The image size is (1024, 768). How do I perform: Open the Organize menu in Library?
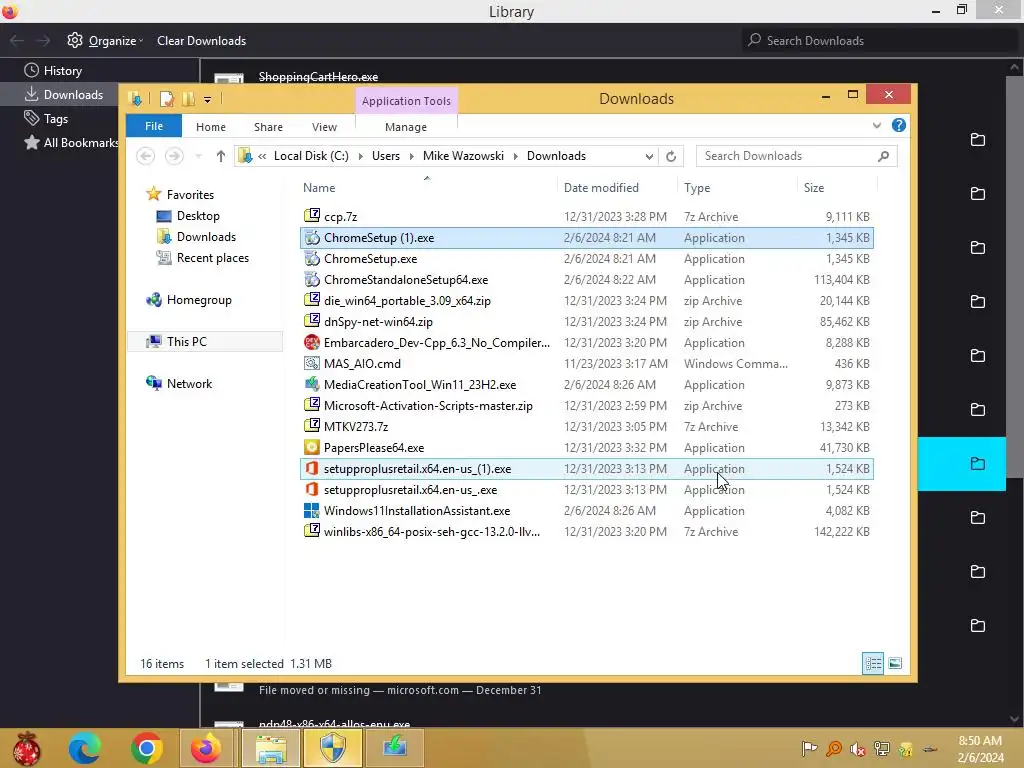click(105, 40)
